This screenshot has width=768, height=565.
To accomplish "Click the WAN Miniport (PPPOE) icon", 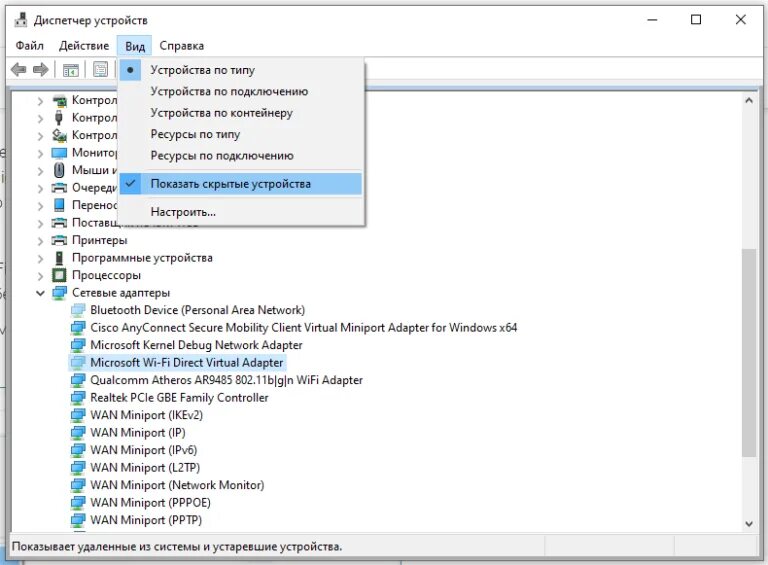I will click(x=78, y=503).
